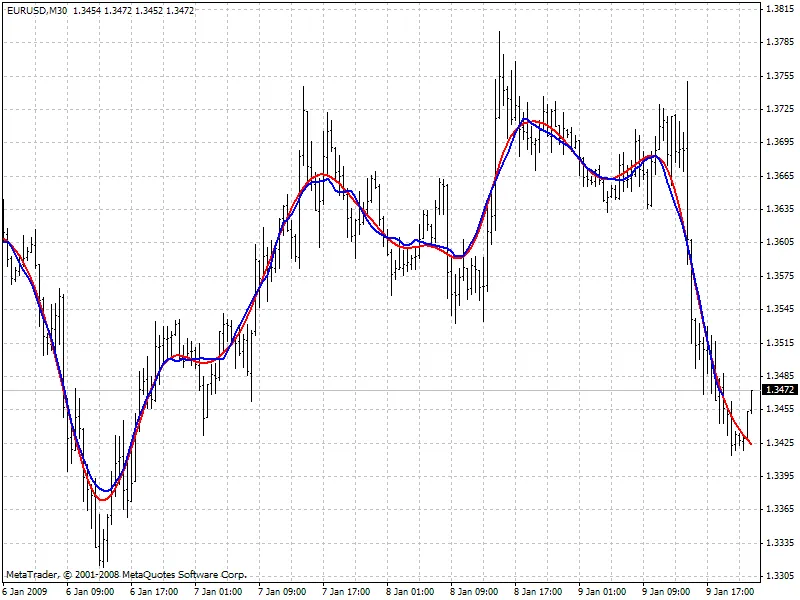Click the 6 Jan 2009 date label
This screenshot has width=800, height=600.
pyautogui.click(x=26, y=591)
